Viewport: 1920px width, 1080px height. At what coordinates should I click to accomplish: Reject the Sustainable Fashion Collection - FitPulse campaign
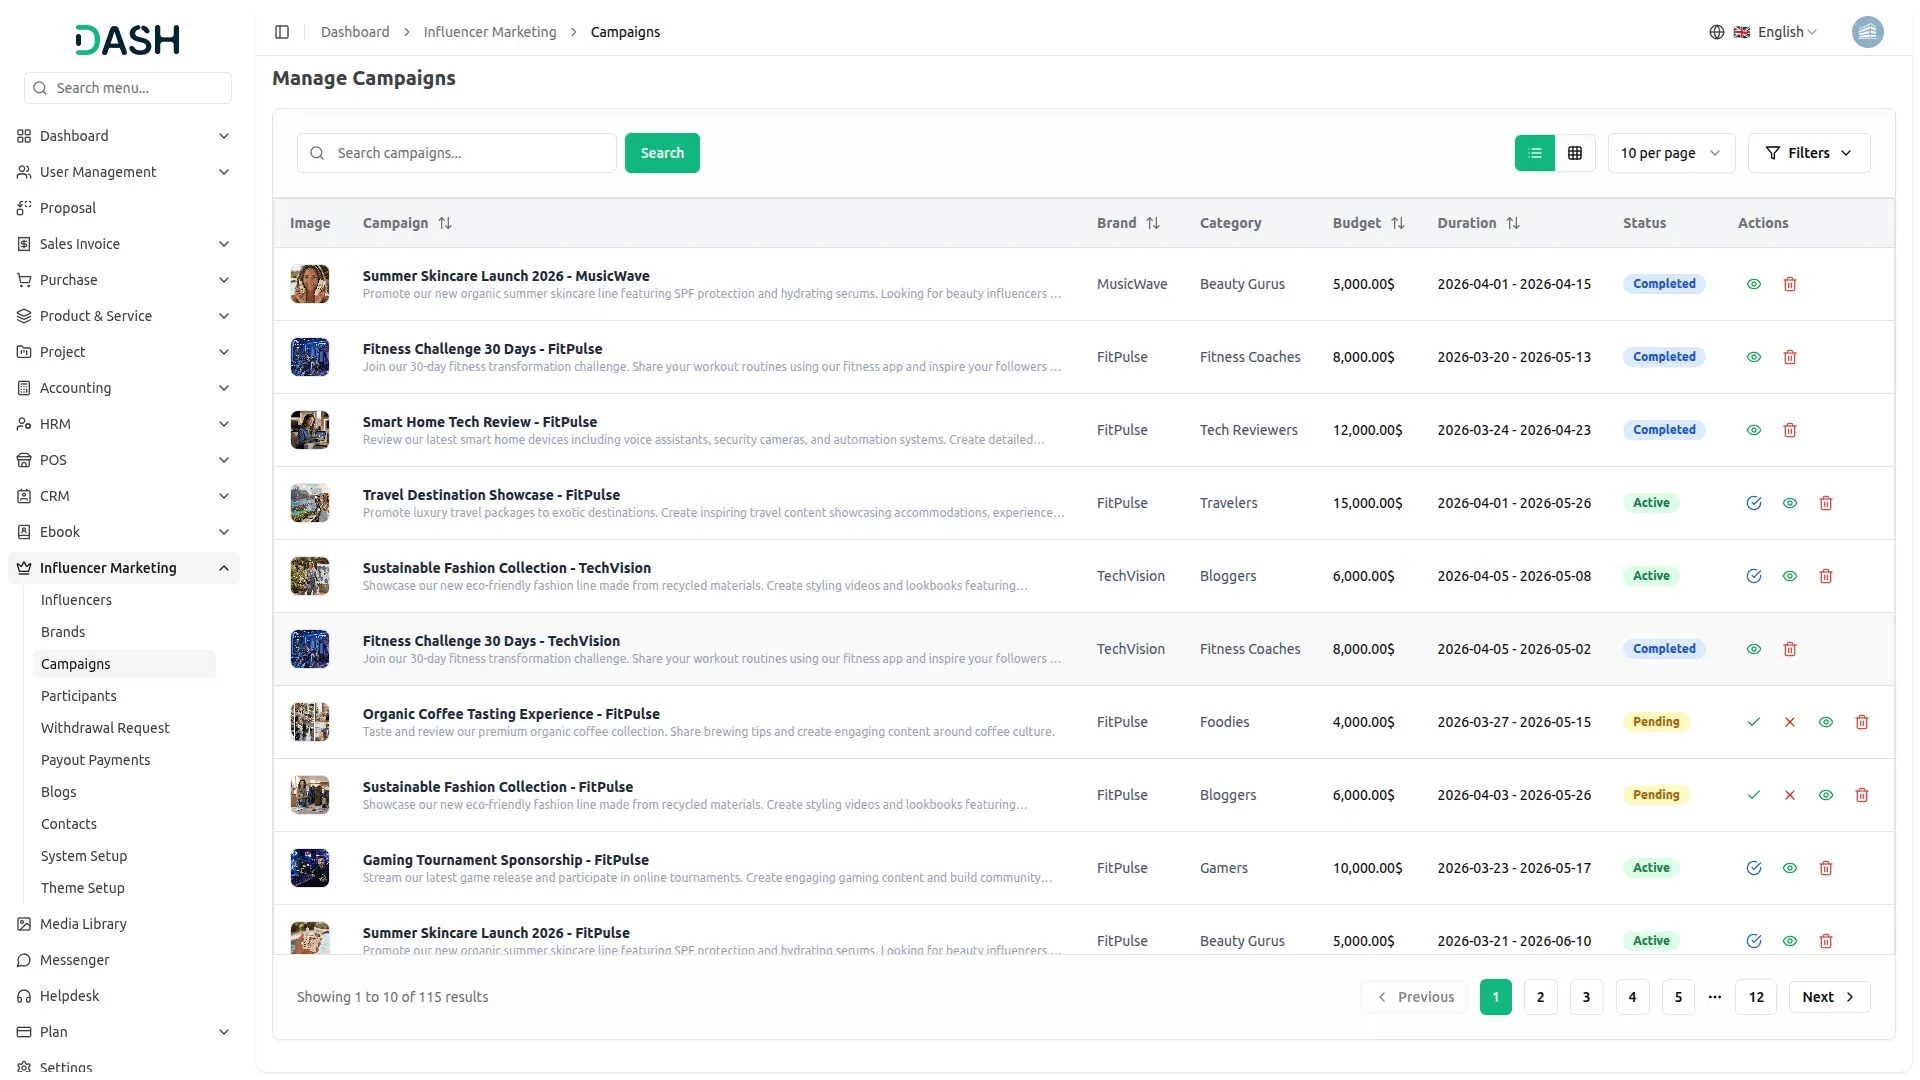[1789, 795]
